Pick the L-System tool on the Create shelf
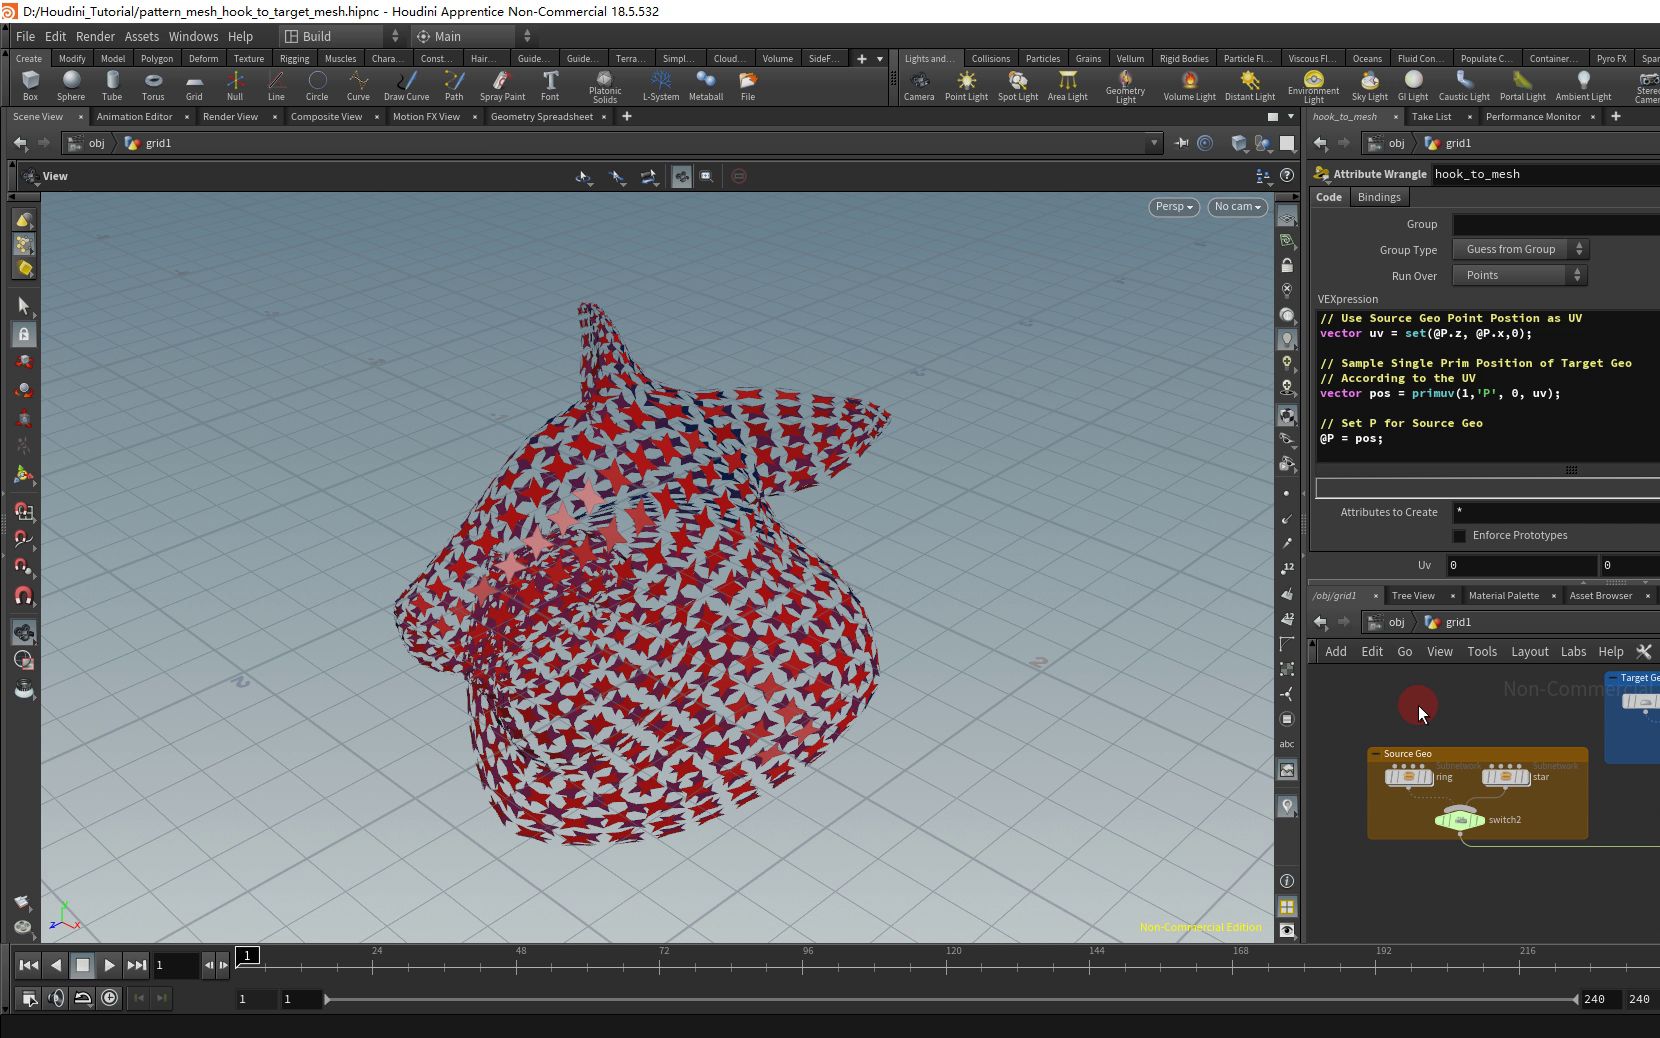The width and height of the screenshot is (1660, 1038). click(x=660, y=85)
